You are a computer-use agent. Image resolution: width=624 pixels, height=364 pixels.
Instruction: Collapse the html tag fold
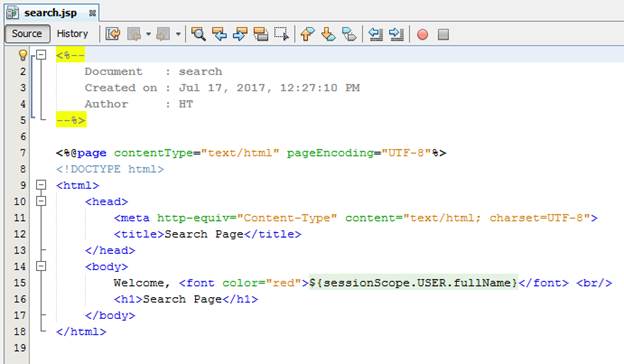pyautogui.click(x=41, y=185)
